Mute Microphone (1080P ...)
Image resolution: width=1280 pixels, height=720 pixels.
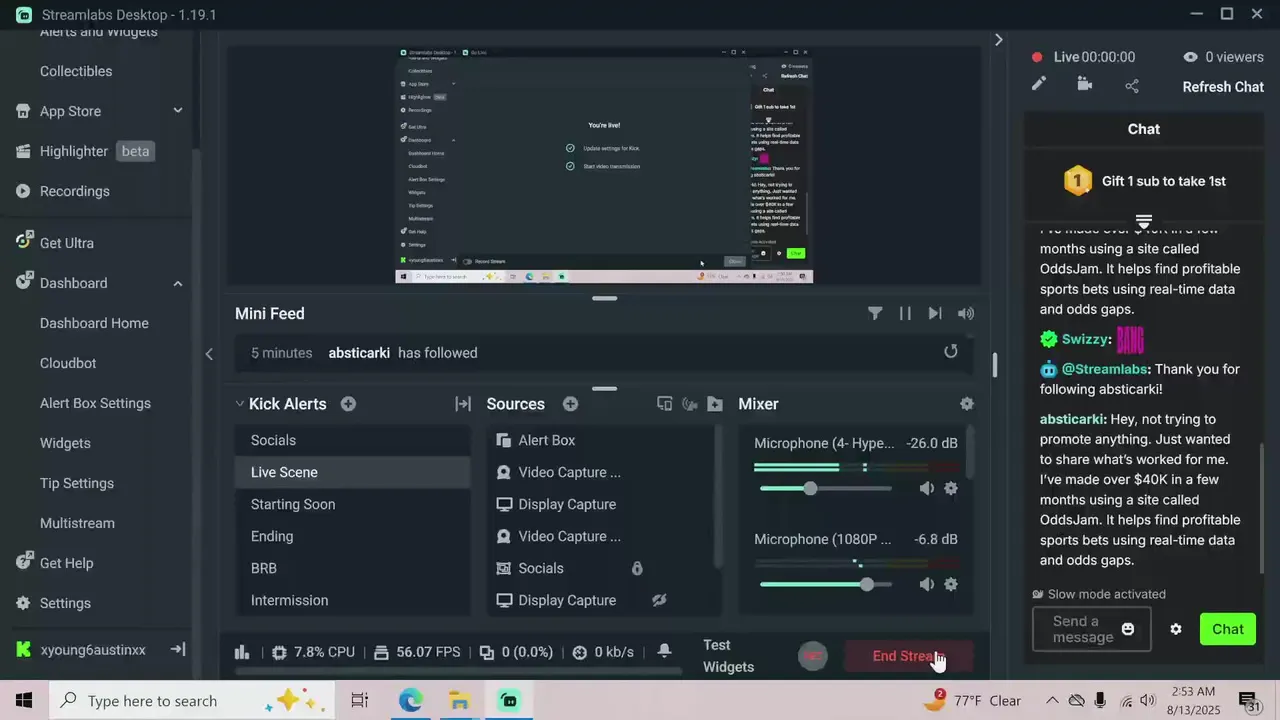927,584
